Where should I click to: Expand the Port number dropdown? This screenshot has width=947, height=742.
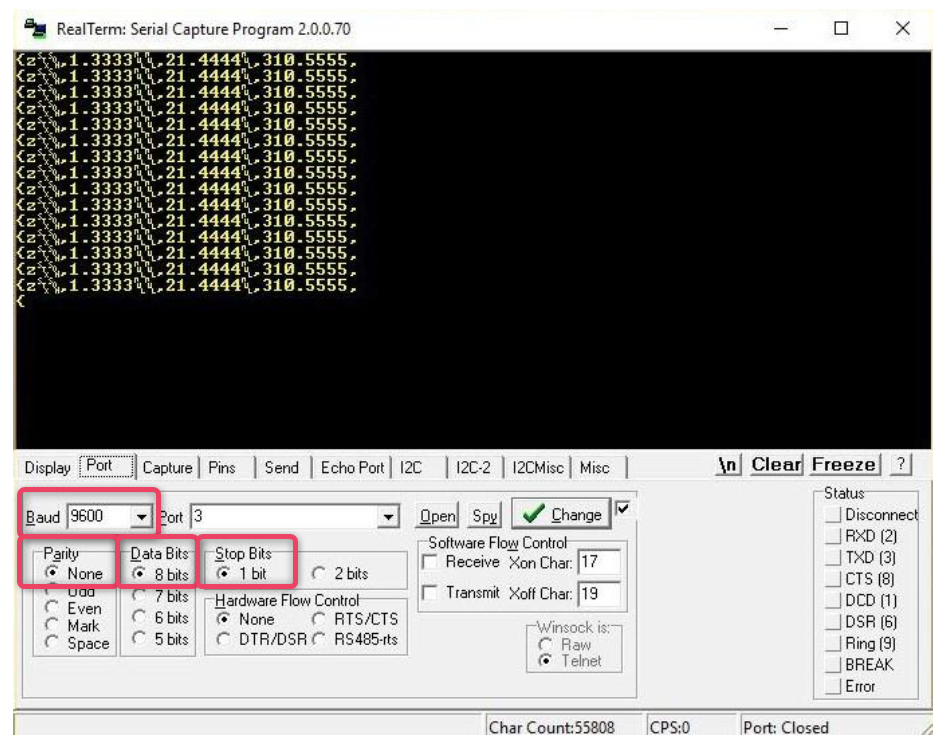[x=389, y=517]
